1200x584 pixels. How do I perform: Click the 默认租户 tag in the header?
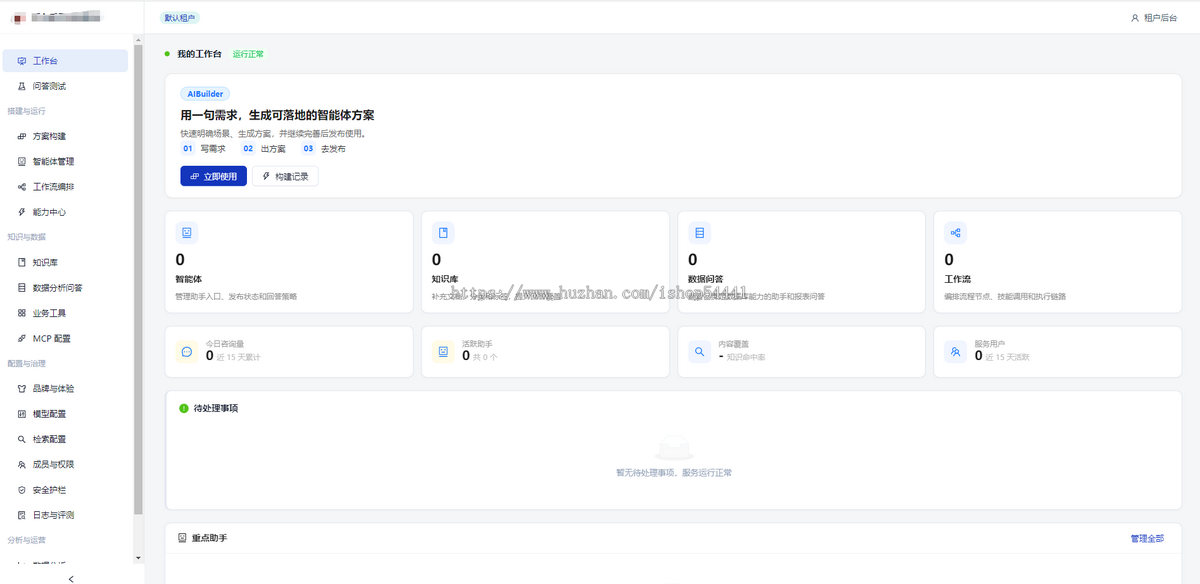tap(180, 18)
